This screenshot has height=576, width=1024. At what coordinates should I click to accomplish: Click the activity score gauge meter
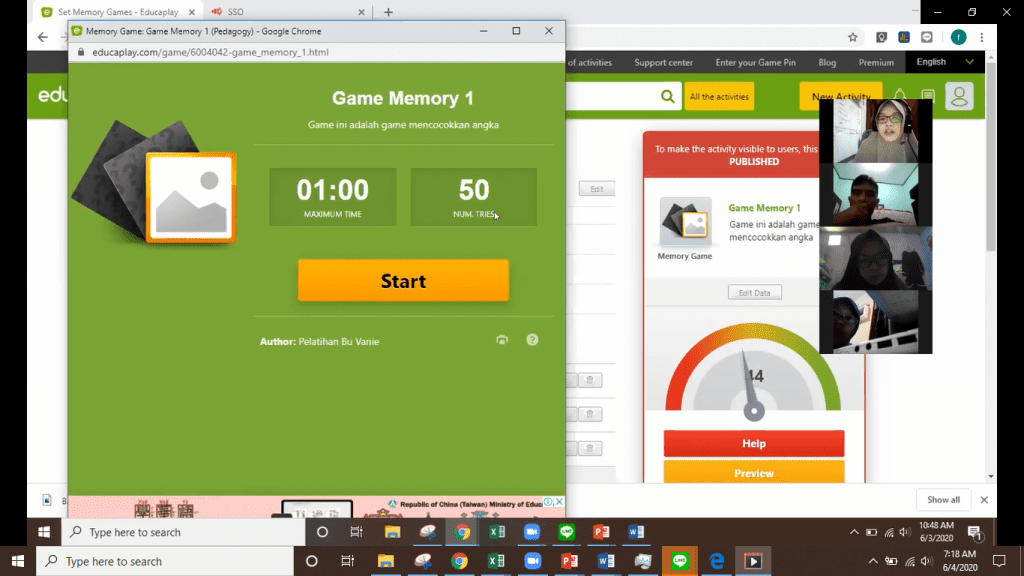click(753, 380)
